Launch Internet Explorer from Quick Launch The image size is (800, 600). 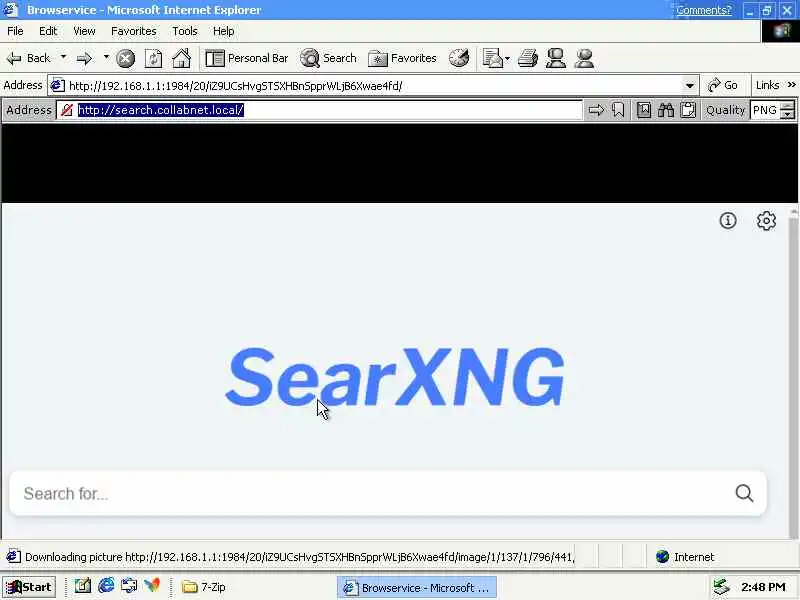point(106,586)
